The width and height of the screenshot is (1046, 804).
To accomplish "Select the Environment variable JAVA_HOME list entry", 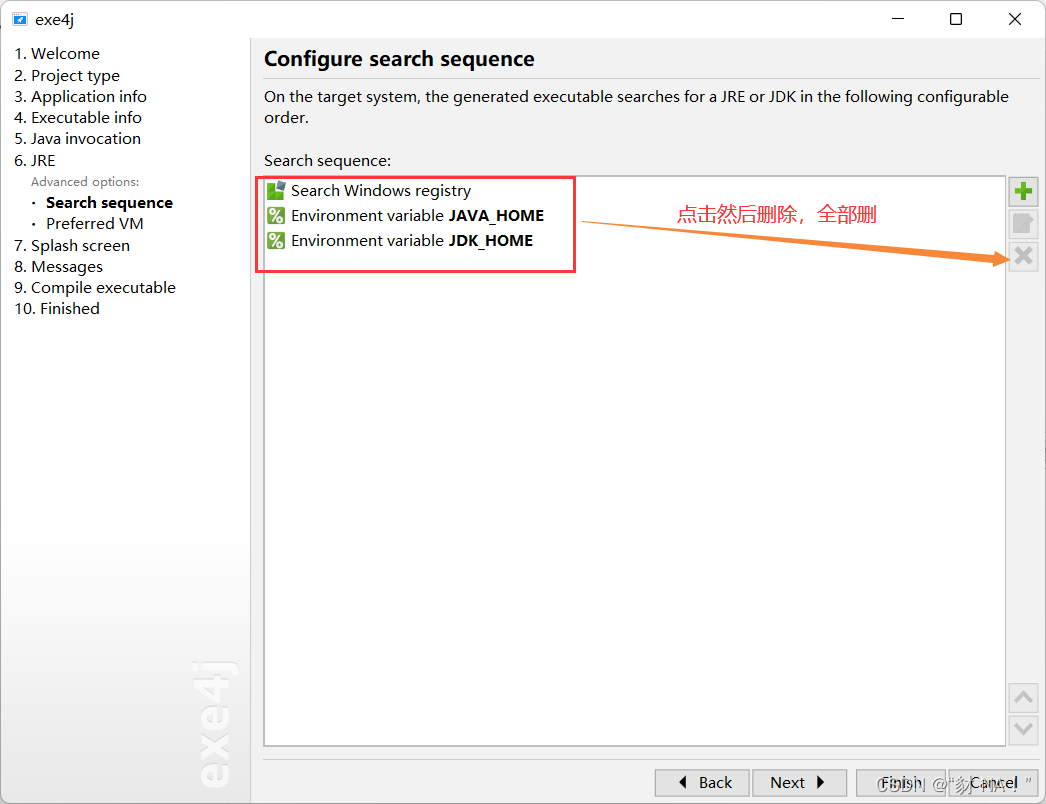I will (417, 215).
